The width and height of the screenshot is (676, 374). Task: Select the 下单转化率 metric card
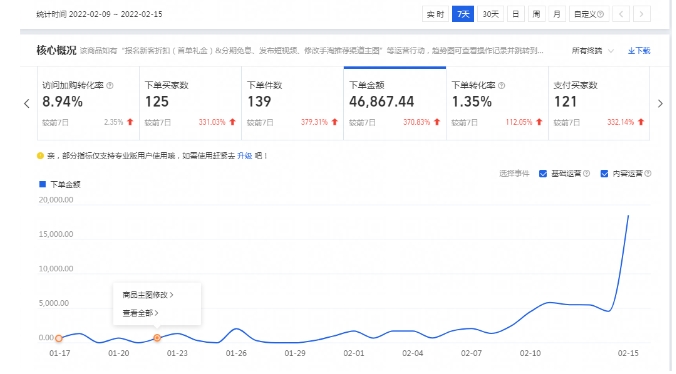498,103
